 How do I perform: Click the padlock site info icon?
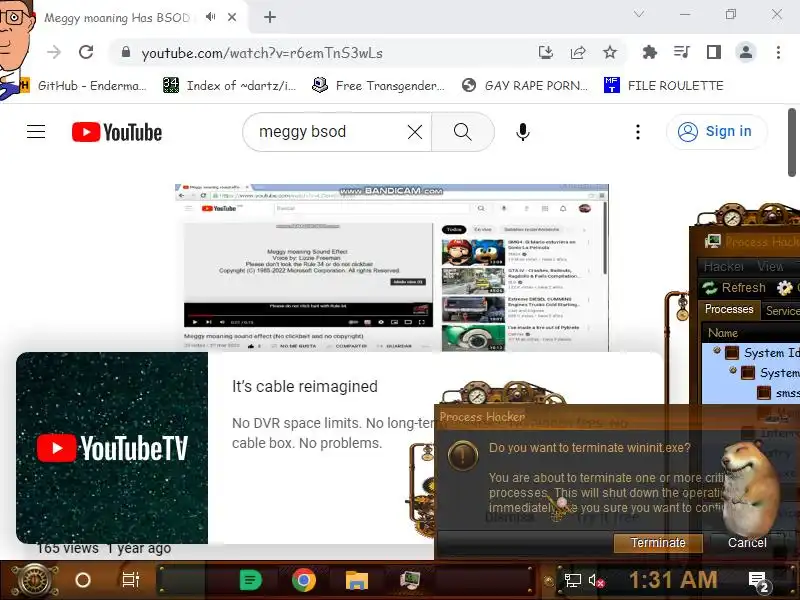pos(126,52)
